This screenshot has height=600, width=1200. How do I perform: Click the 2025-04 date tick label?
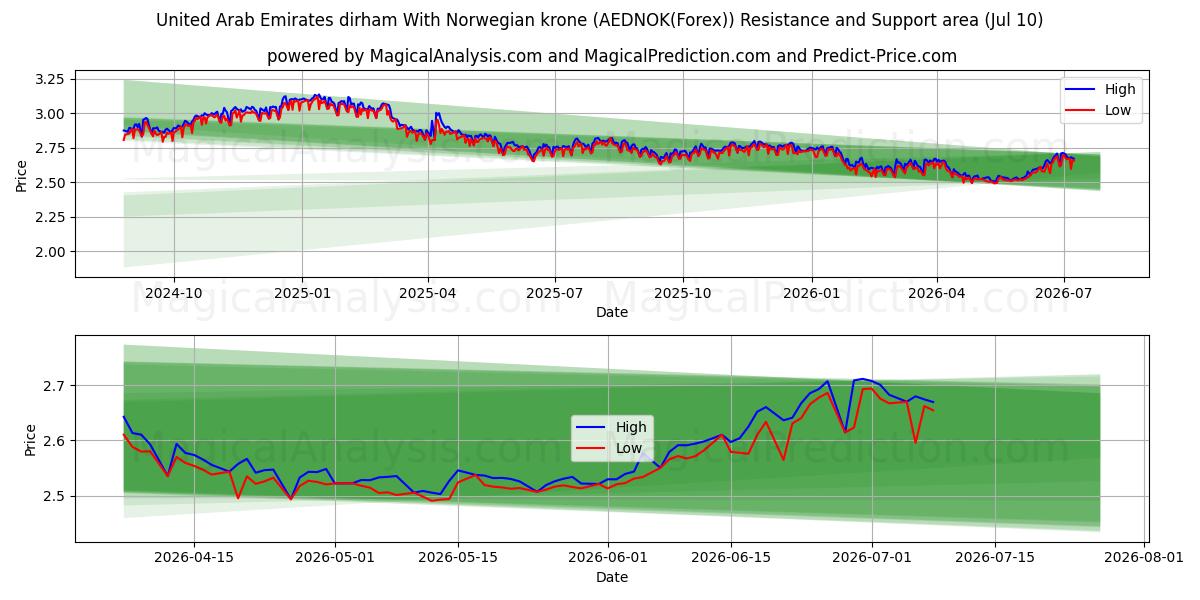pyautogui.click(x=427, y=293)
